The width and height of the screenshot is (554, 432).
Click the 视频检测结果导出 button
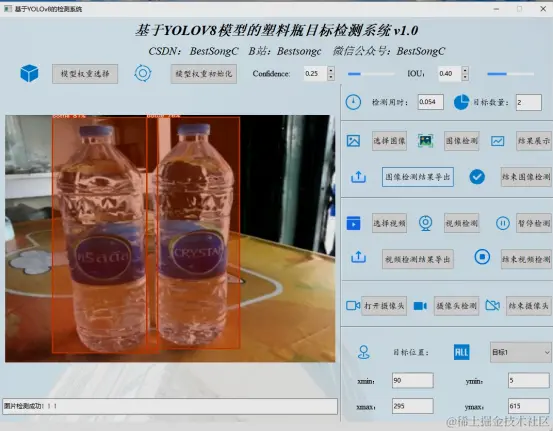click(x=418, y=259)
